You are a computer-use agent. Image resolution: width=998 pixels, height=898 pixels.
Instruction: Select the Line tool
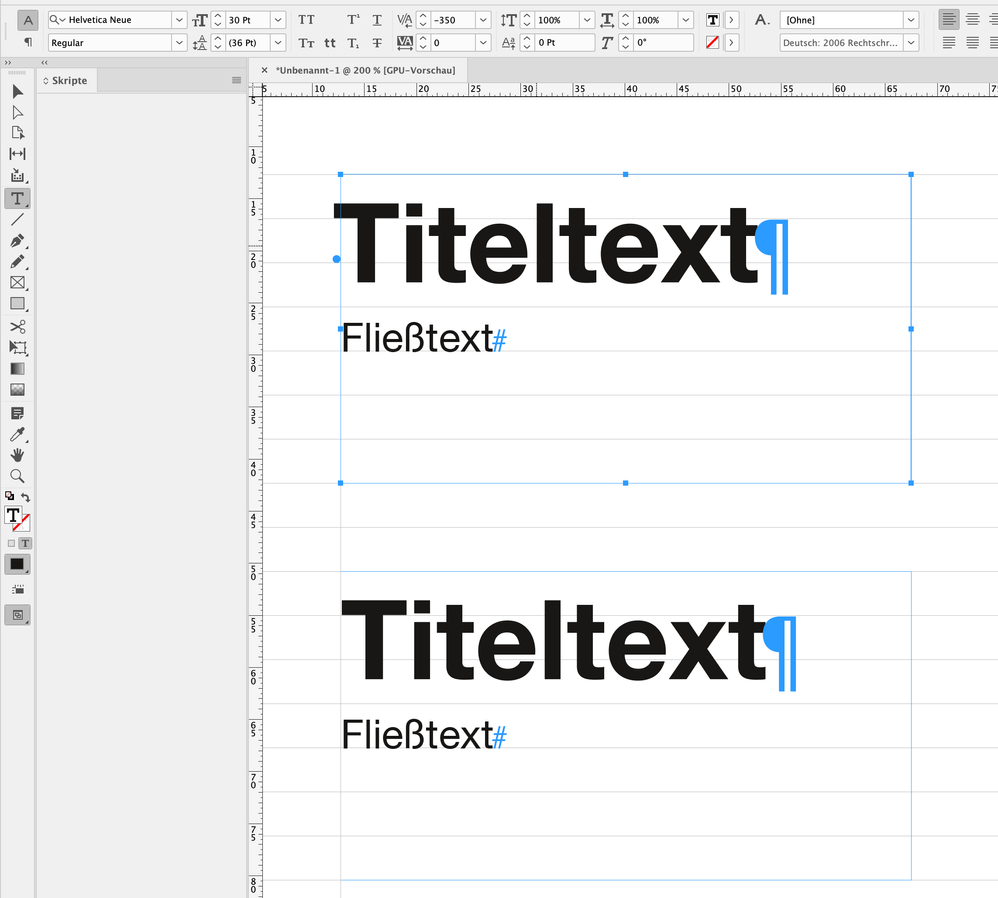click(x=17, y=220)
